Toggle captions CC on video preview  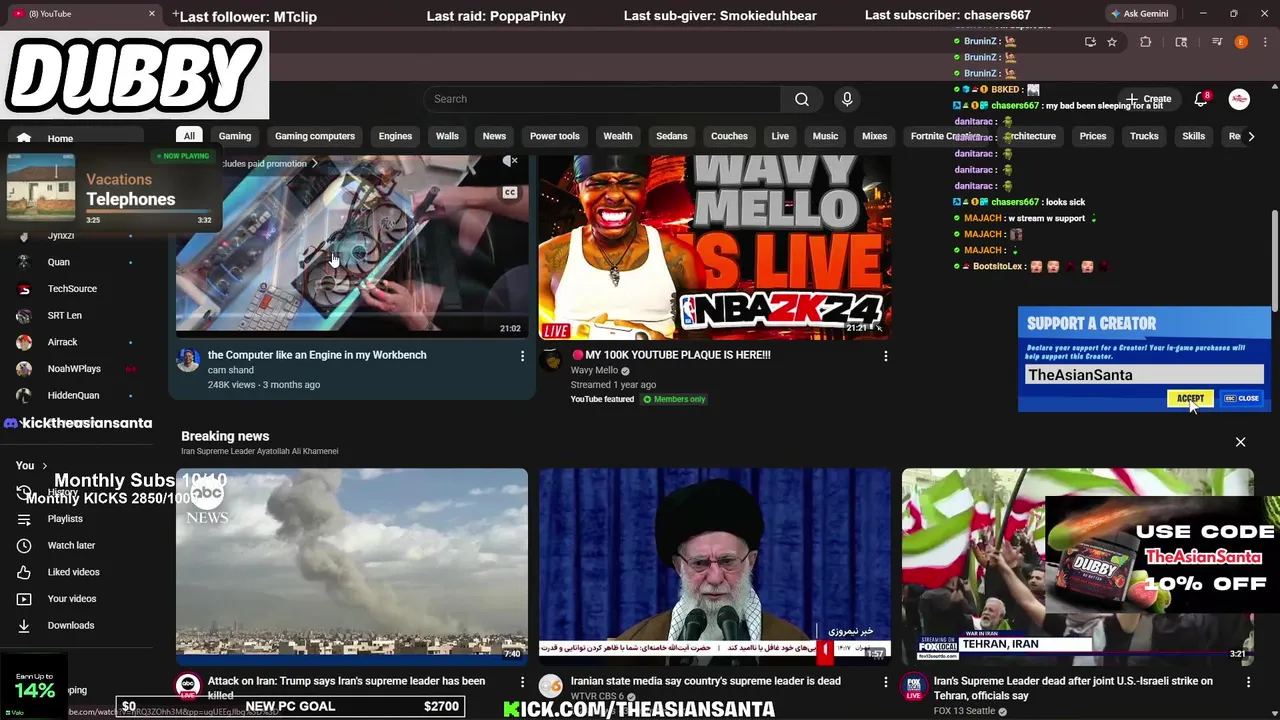[x=510, y=192]
